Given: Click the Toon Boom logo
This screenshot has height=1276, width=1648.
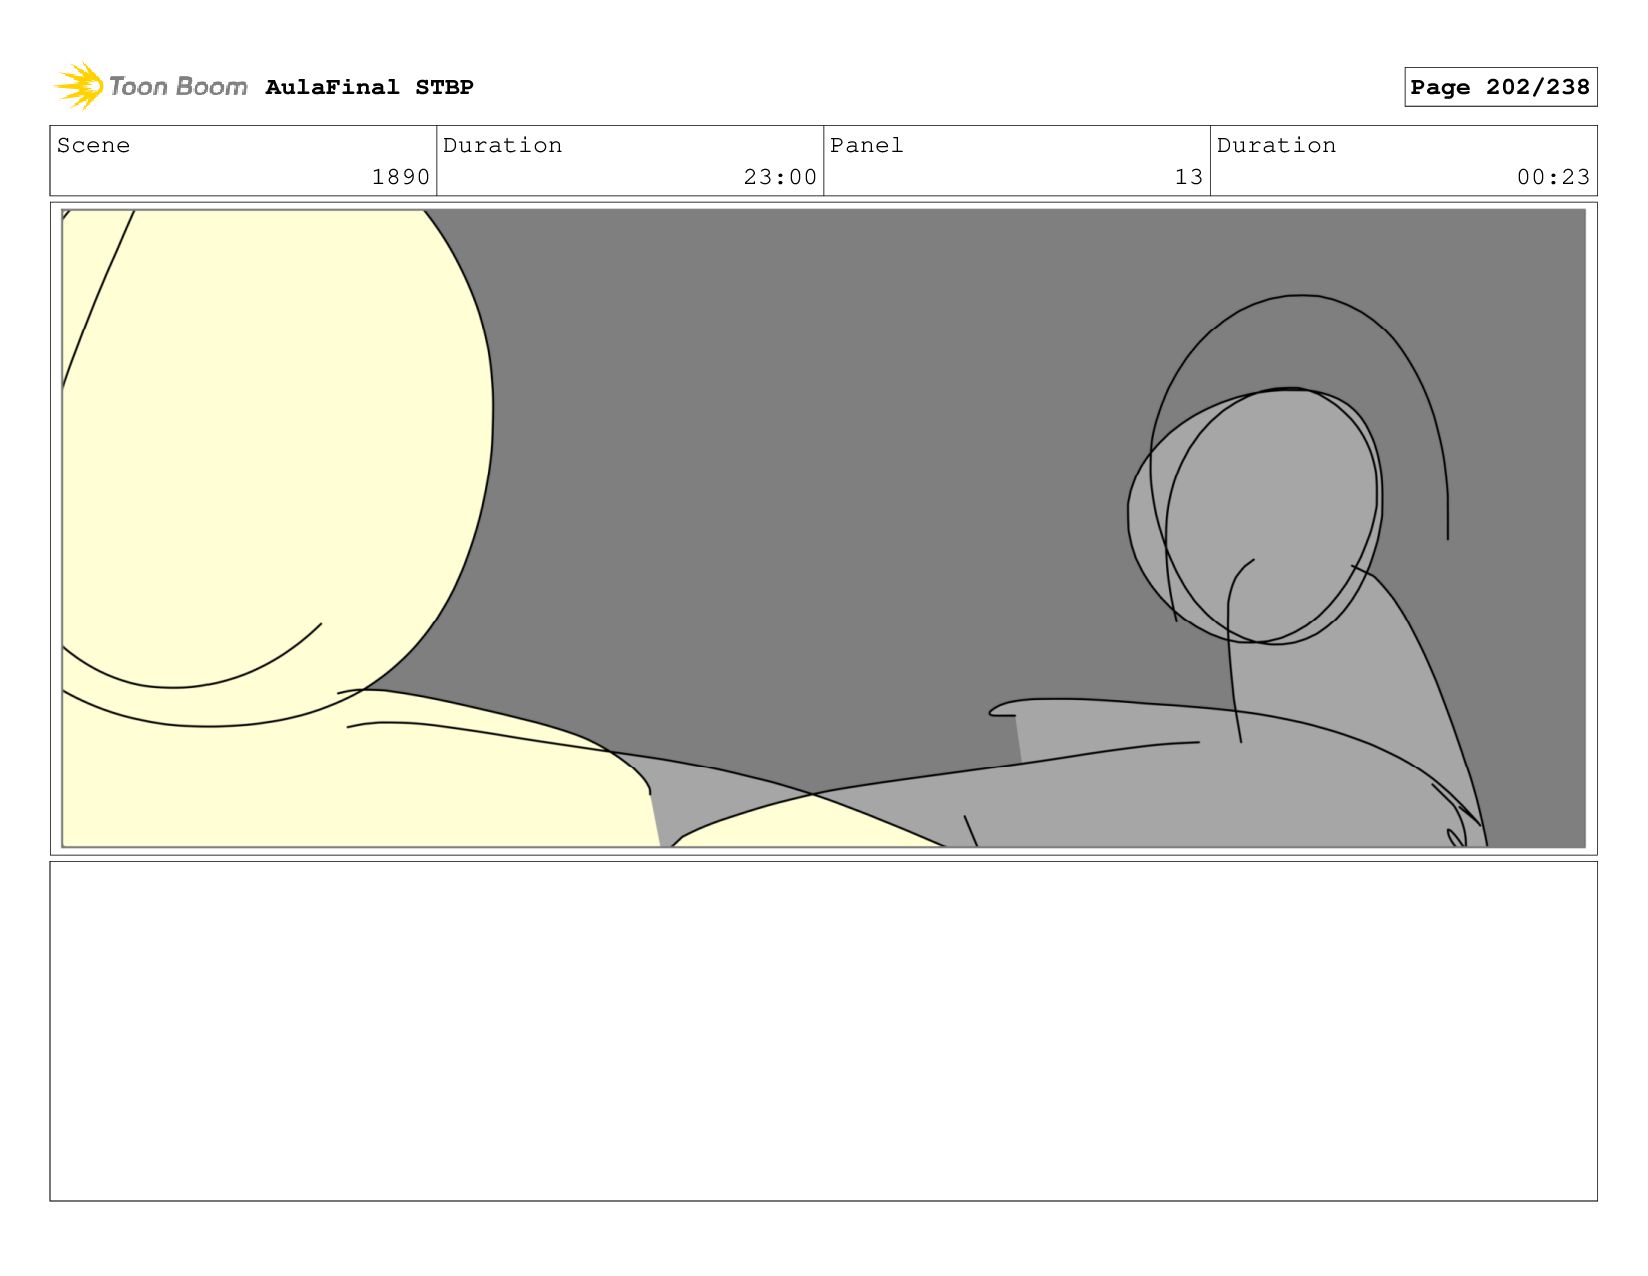Looking at the screenshot, I should [150, 87].
